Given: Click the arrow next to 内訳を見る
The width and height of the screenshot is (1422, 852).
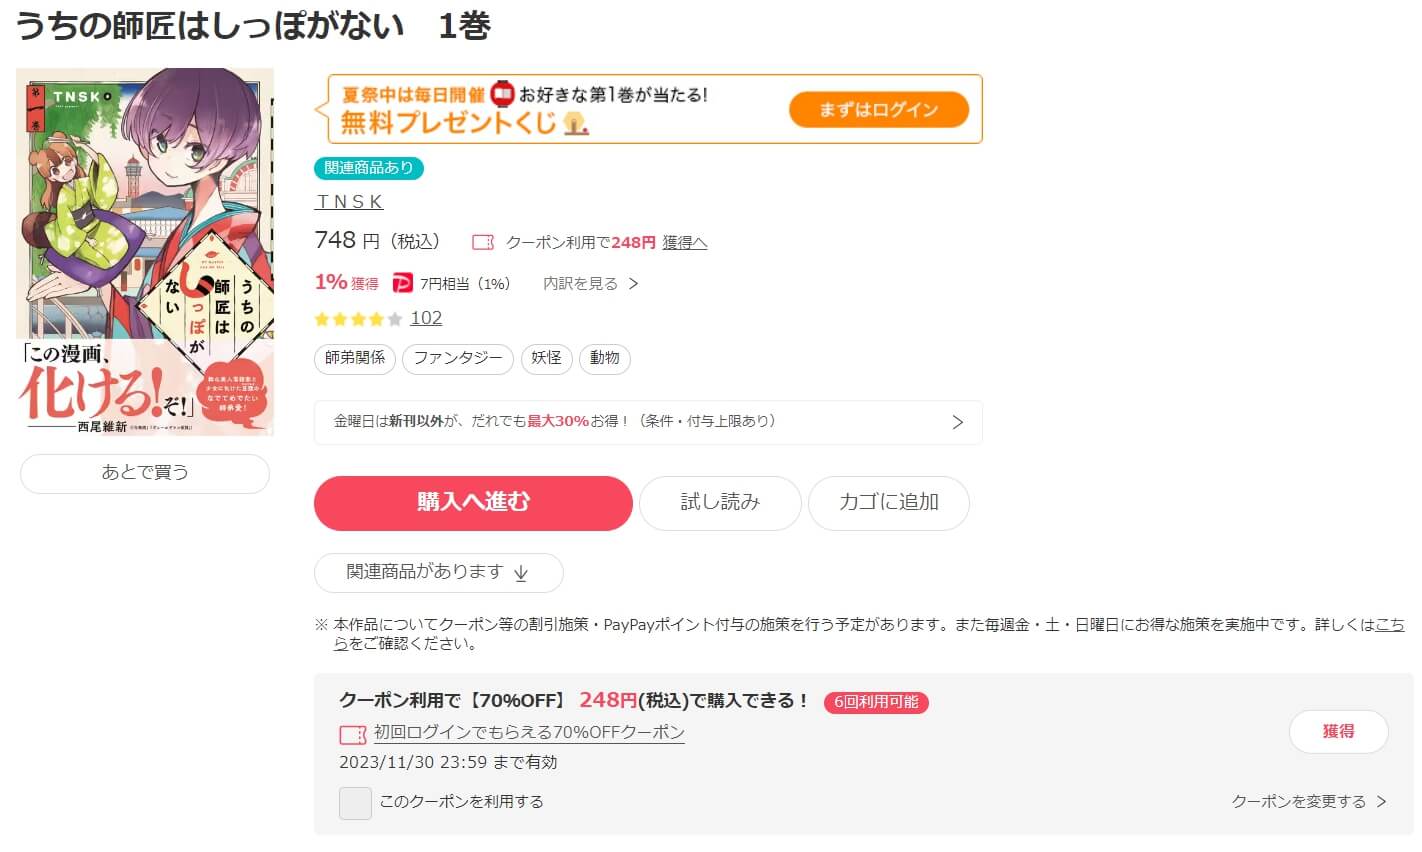Looking at the screenshot, I should 633,284.
